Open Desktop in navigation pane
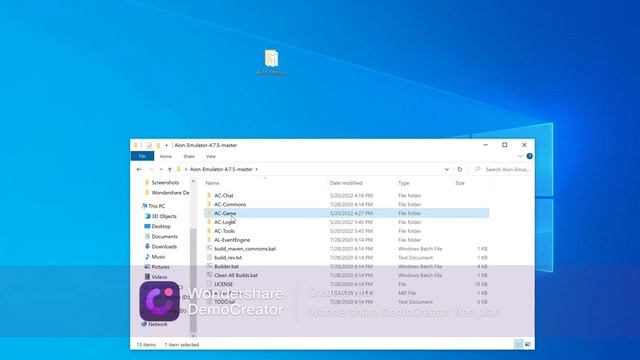Viewport: 640px width, 360px height. click(161, 227)
